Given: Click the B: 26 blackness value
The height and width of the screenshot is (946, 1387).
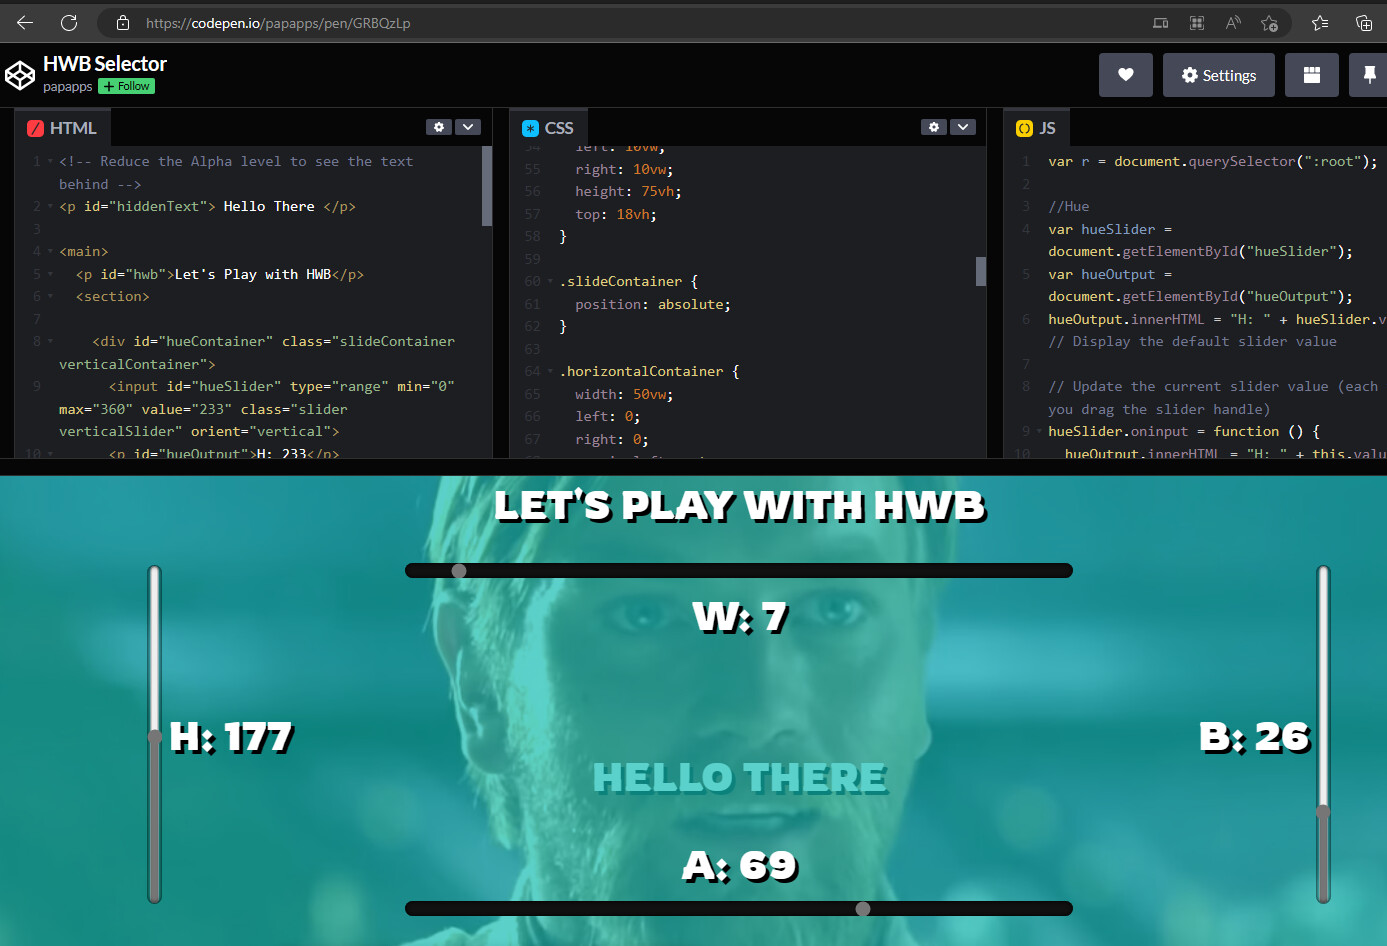Looking at the screenshot, I should 1255,738.
